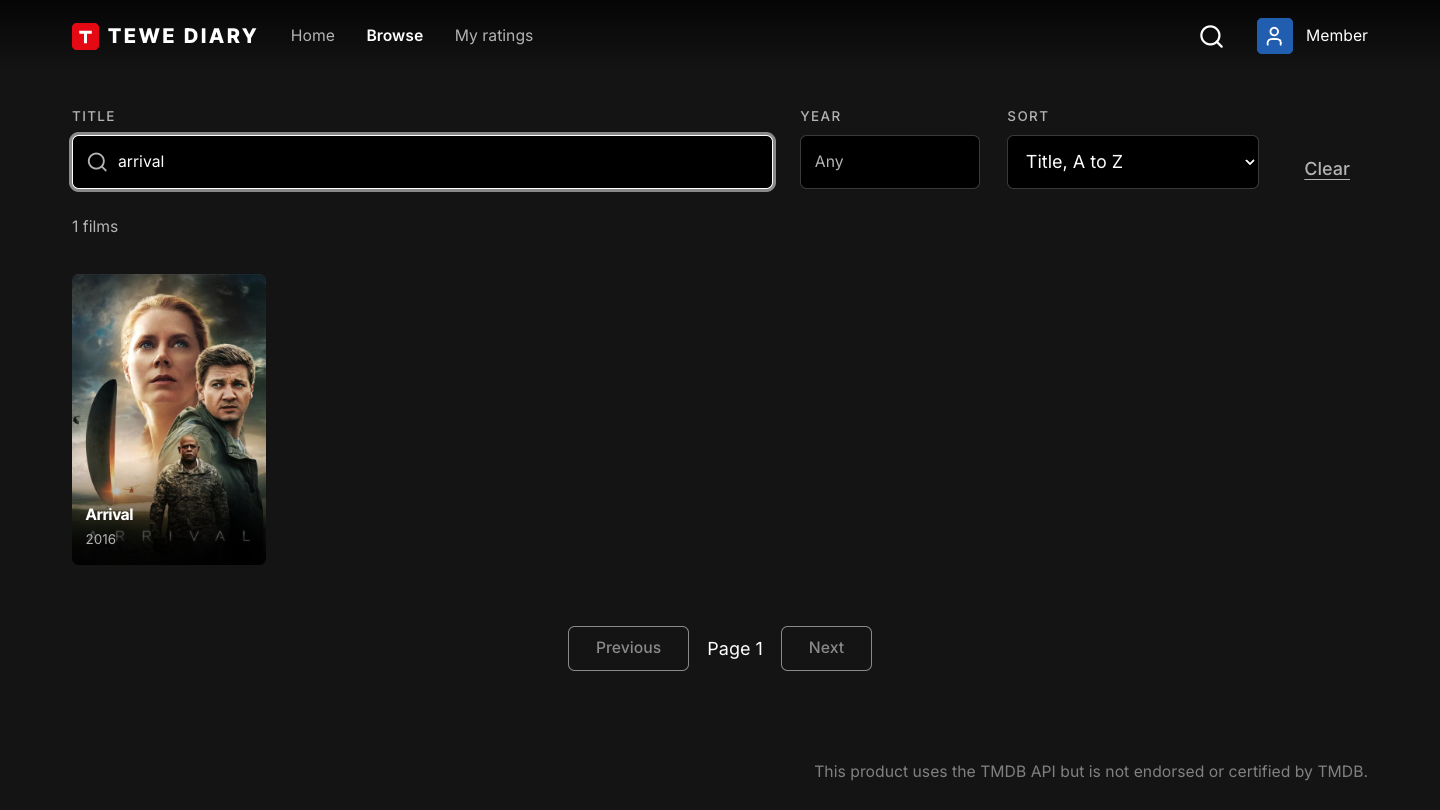Click the blue member avatar icon
This screenshot has width=1440, height=810.
[x=1274, y=36]
